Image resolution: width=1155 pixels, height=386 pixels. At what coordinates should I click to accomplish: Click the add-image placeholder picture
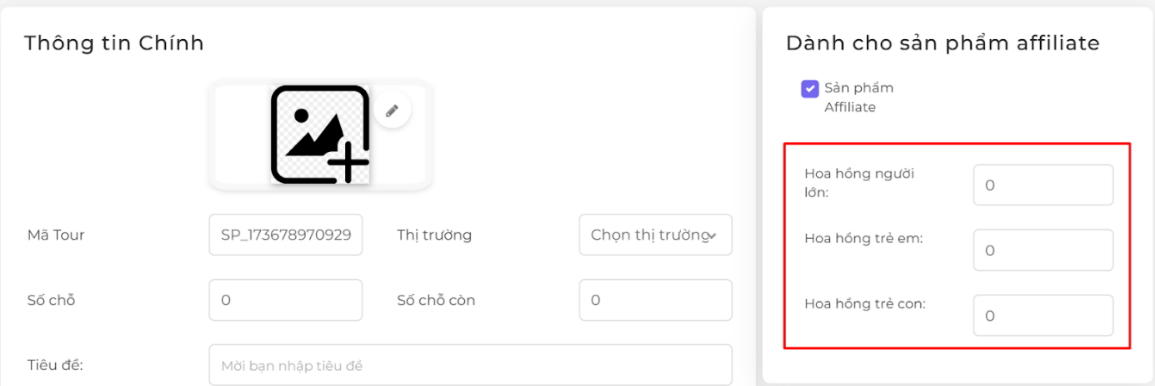pos(320,134)
